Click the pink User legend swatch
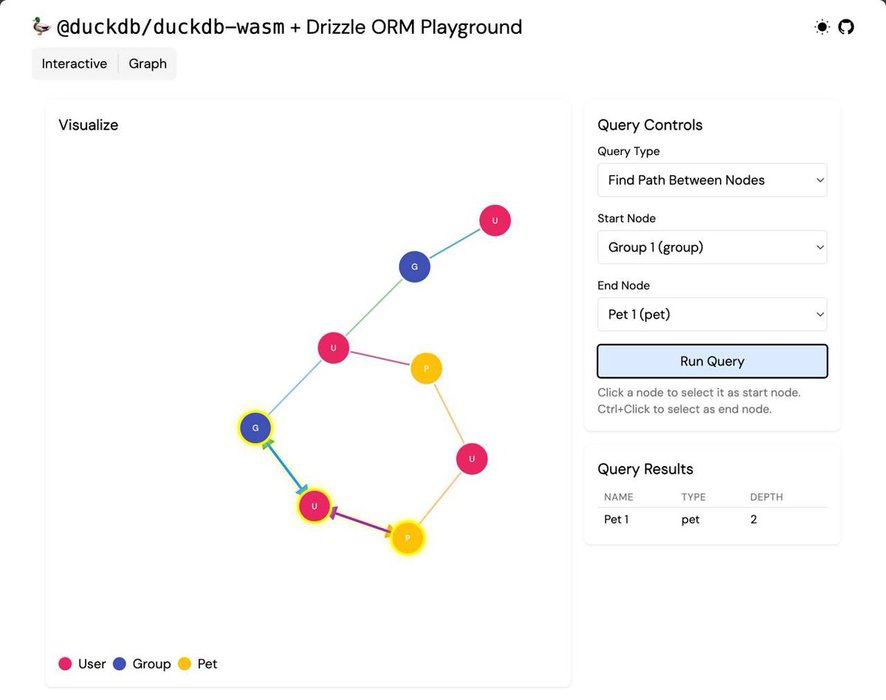Viewport: 886px width, 700px height. tap(65, 664)
